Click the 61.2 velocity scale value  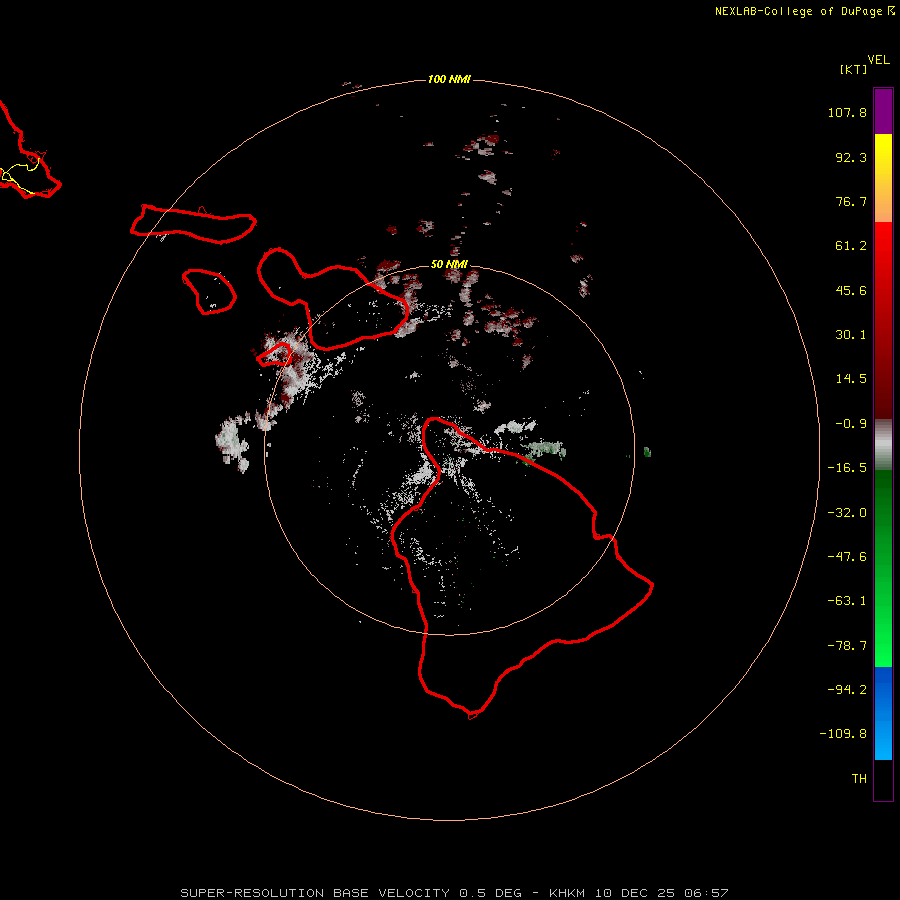click(x=851, y=246)
